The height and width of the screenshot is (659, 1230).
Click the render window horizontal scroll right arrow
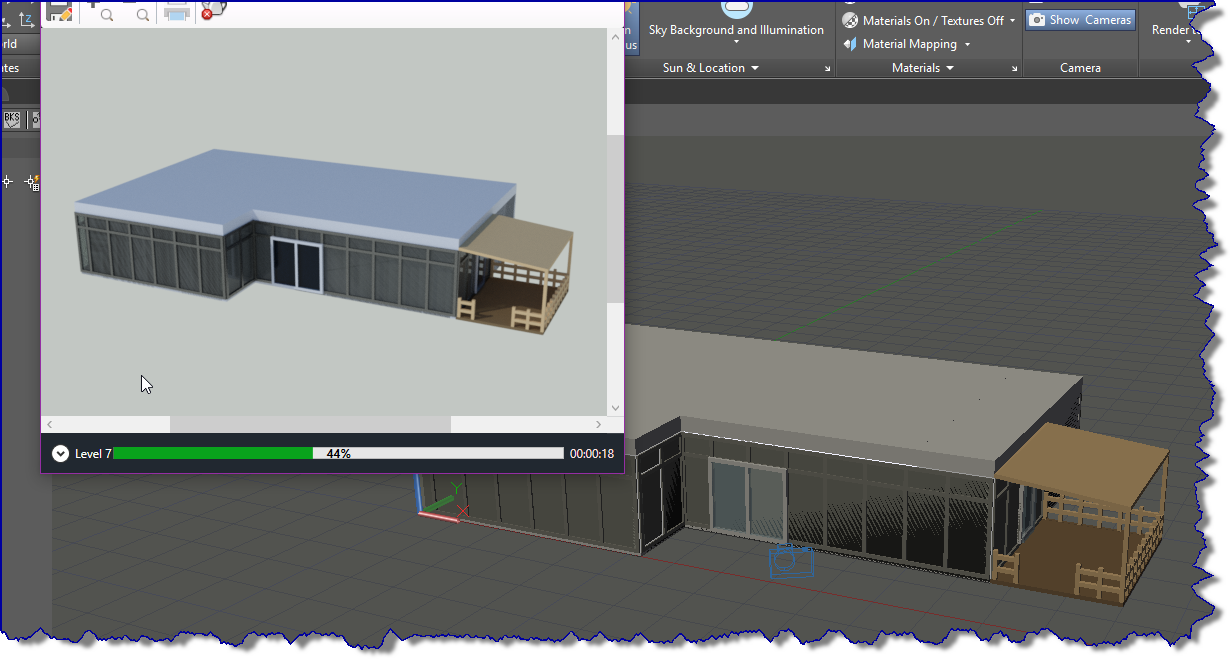(x=599, y=425)
